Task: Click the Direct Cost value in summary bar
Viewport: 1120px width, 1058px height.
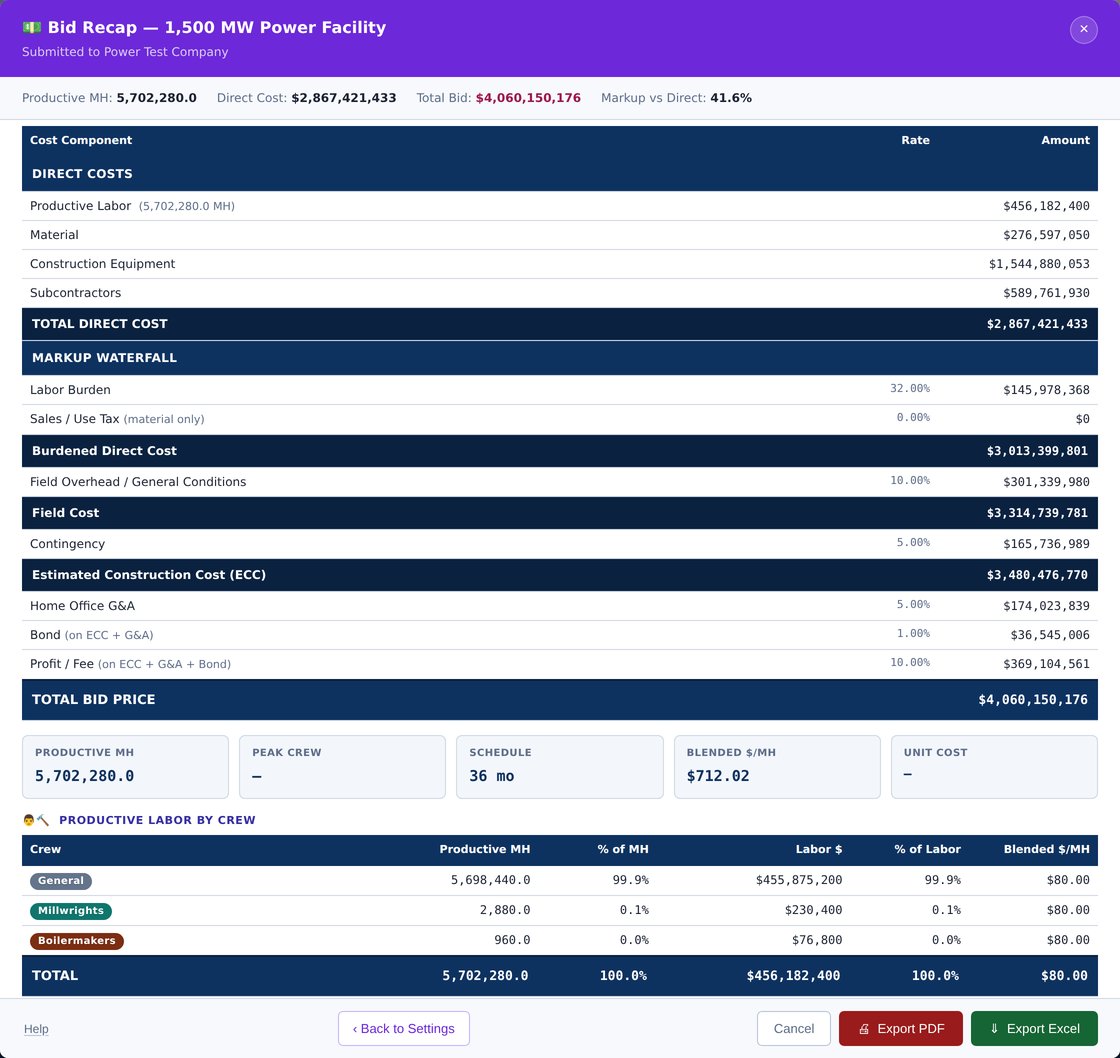Action: click(344, 98)
